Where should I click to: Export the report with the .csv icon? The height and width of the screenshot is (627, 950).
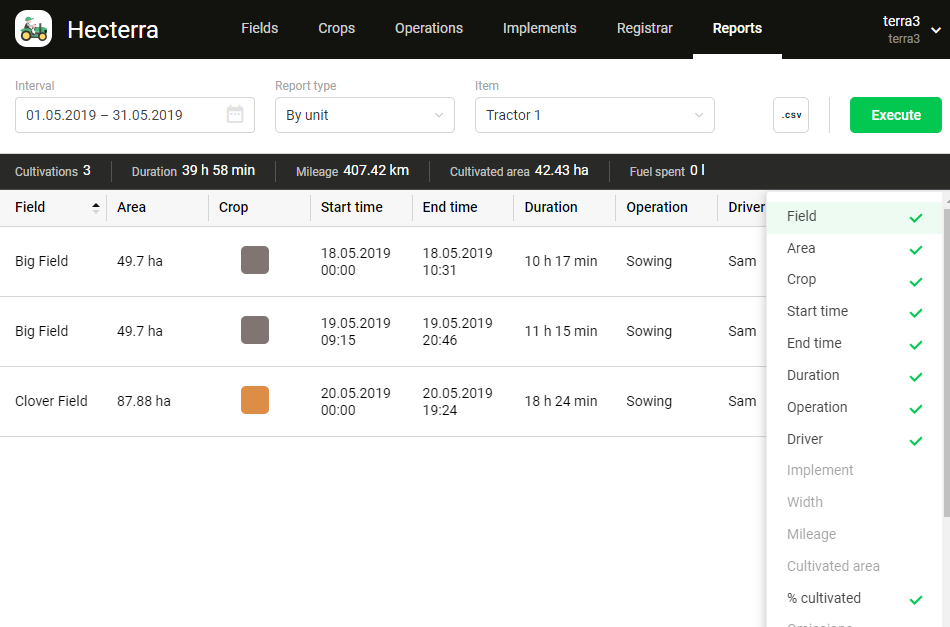pos(791,115)
